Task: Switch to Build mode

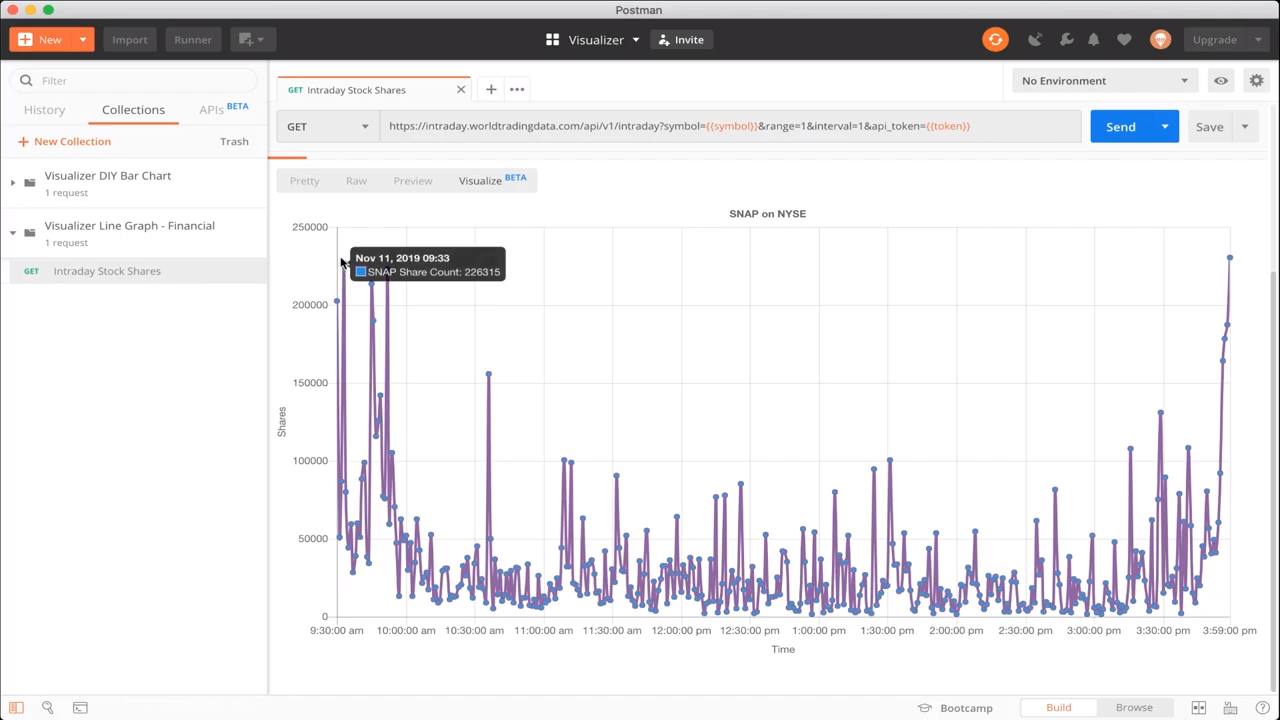Action: (x=1058, y=708)
